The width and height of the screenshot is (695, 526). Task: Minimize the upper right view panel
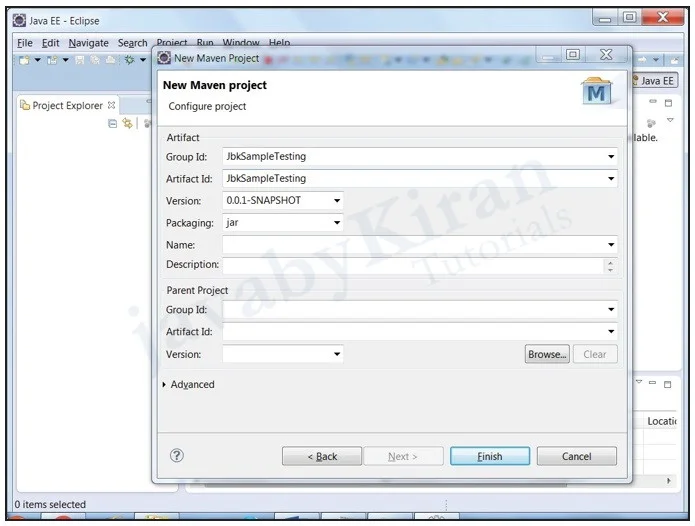tap(652, 102)
